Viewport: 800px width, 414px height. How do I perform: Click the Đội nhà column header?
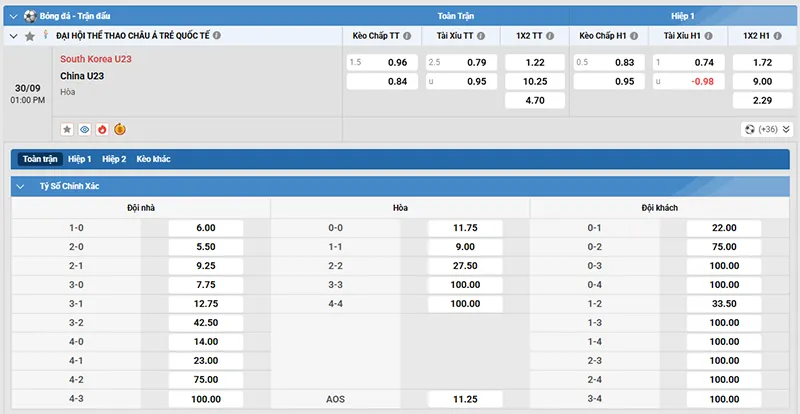(141, 208)
